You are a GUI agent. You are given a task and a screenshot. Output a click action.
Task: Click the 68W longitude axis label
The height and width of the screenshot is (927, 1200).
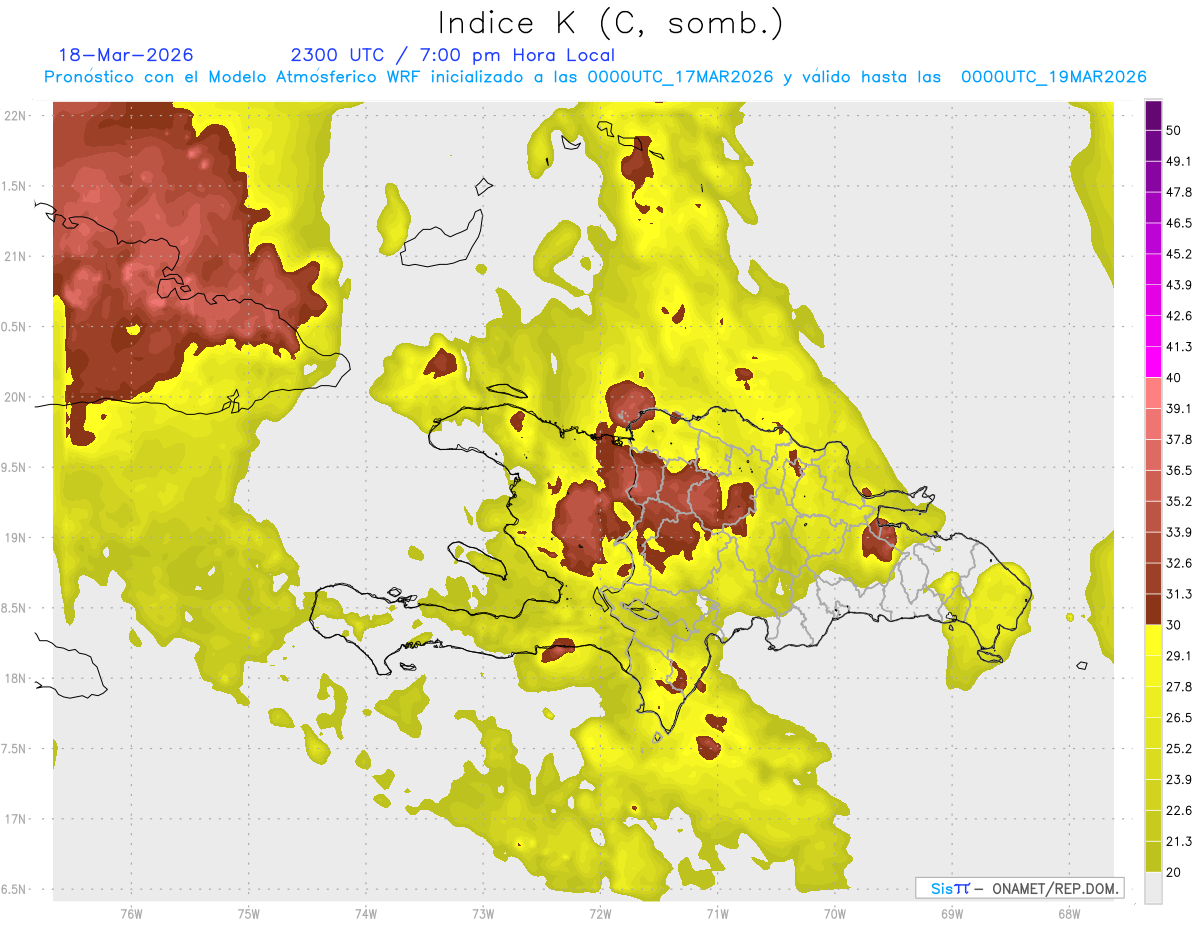coord(1068,914)
